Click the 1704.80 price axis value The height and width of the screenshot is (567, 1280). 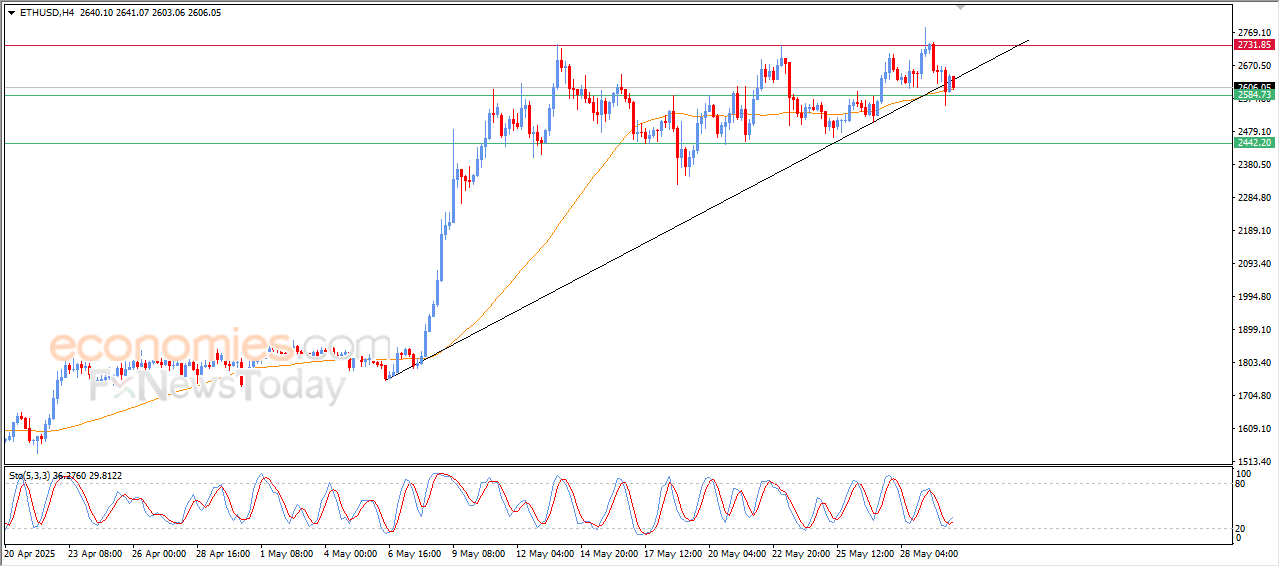pyautogui.click(x=1254, y=396)
